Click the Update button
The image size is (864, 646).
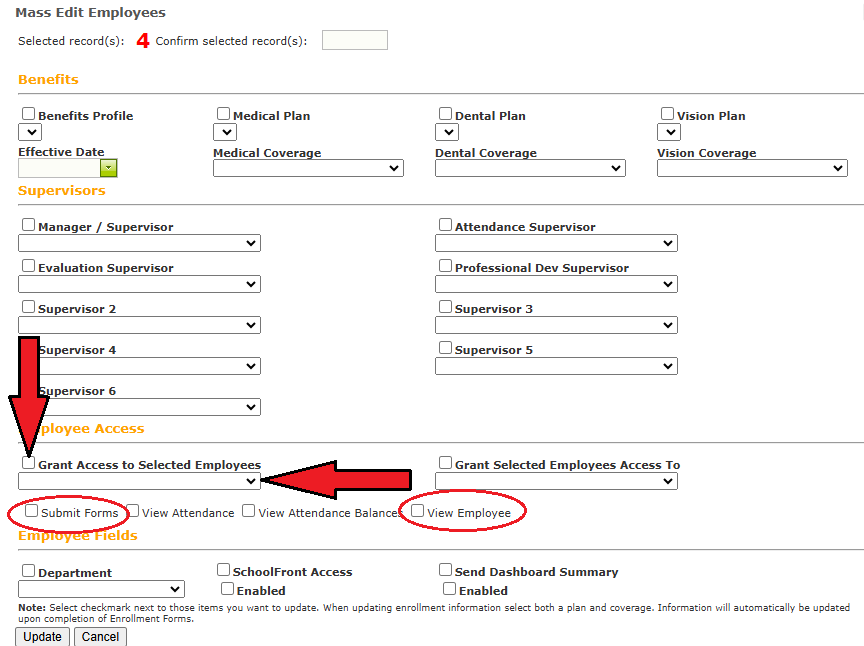42,637
